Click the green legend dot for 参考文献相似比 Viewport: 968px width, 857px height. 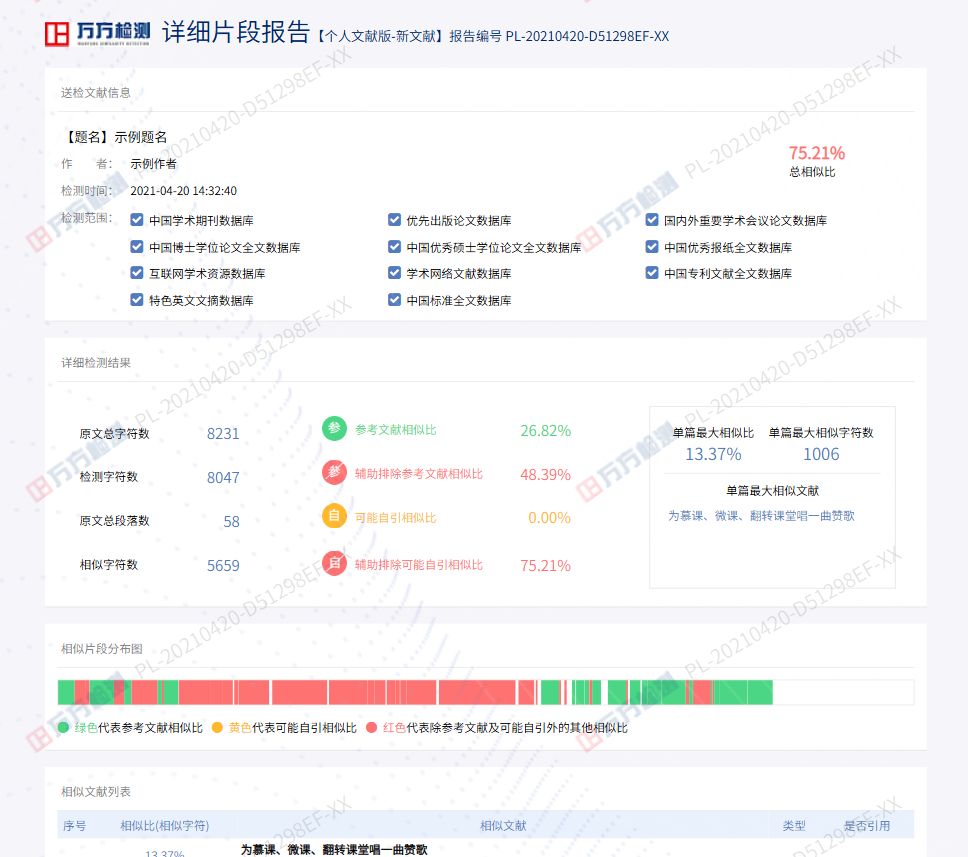[x=63, y=727]
